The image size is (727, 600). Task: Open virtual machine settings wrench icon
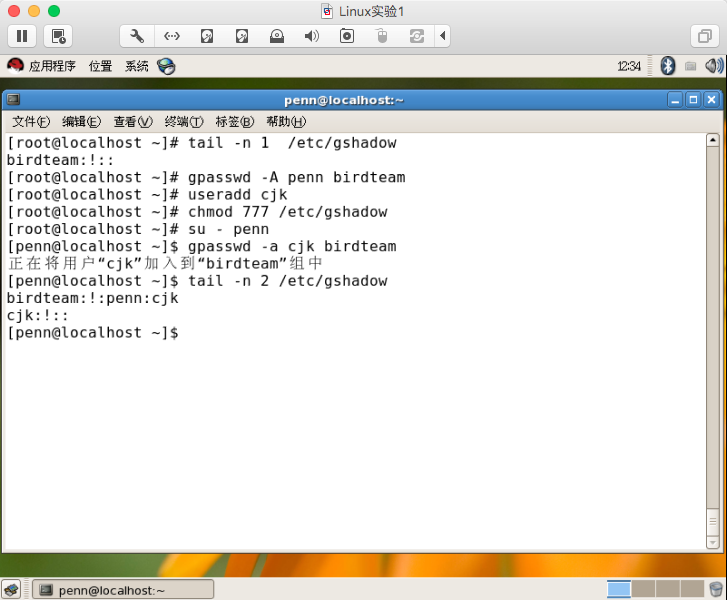point(137,36)
